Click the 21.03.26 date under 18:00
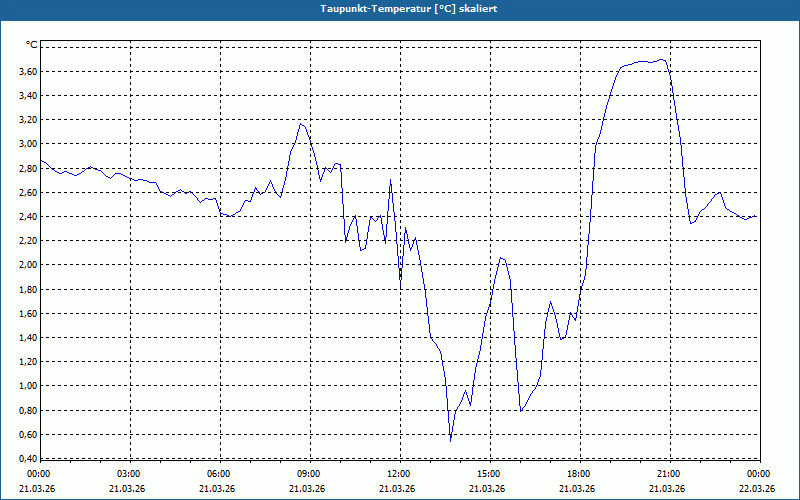Image resolution: width=800 pixels, height=500 pixels. pyautogui.click(x=577, y=489)
